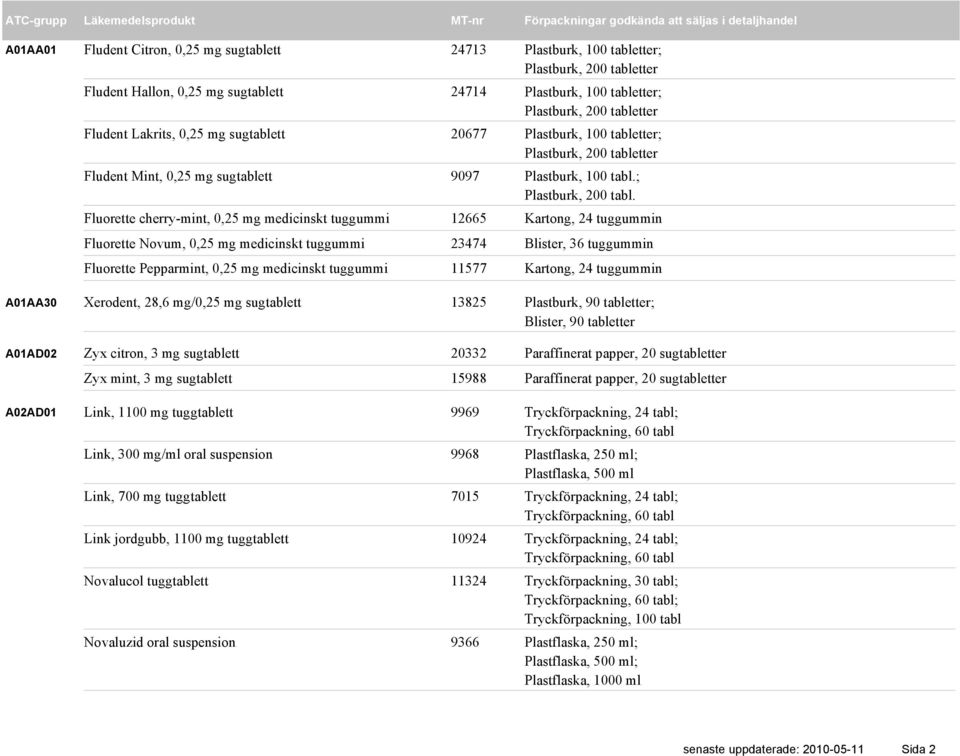
Task: Click Xerodent, 28,6 mg/0,25 mg sugtablett
Action: point(192,303)
